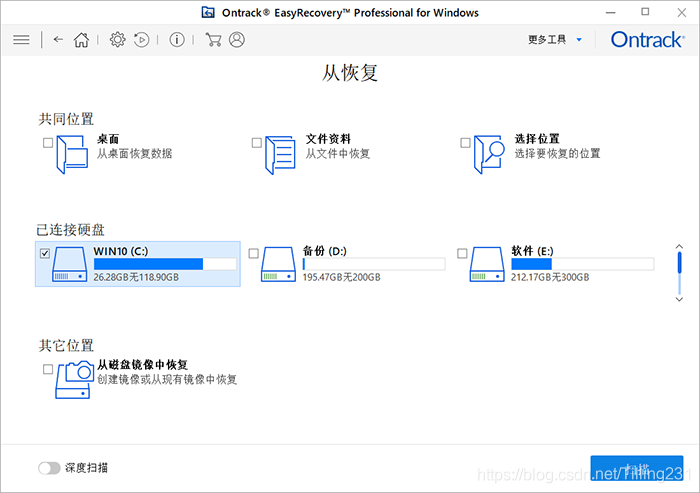Click the 从文件中恢复 text
Screen dimensions: 700x493
click(x=338, y=154)
